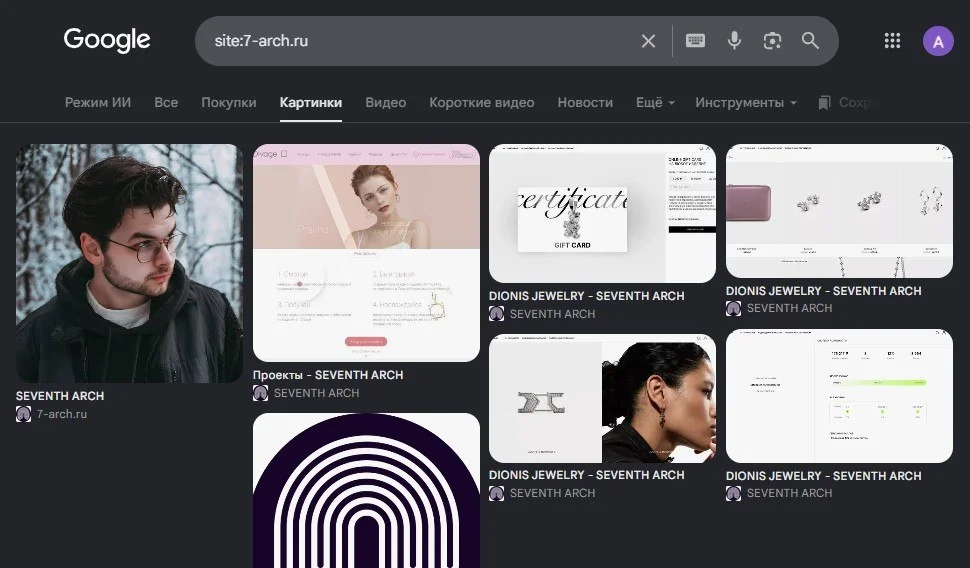Open search by image camera icon
Image resolution: width=970 pixels, height=568 pixels.
point(772,41)
